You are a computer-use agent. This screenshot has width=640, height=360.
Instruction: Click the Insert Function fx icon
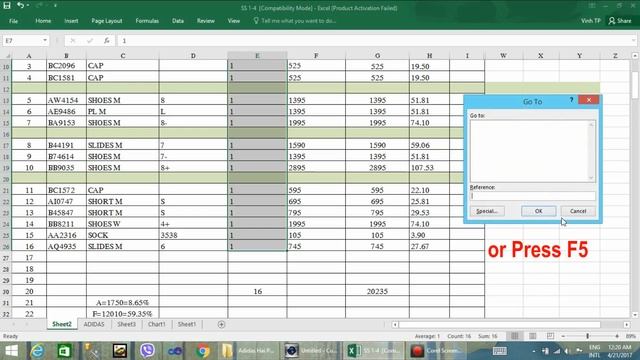click(107, 40)
